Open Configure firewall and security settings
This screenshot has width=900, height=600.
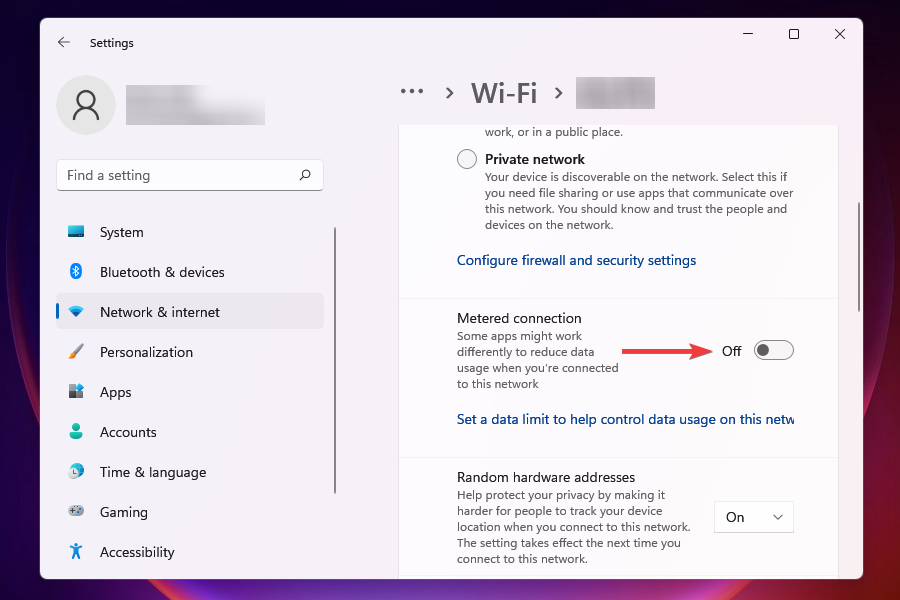click(576, 260)
